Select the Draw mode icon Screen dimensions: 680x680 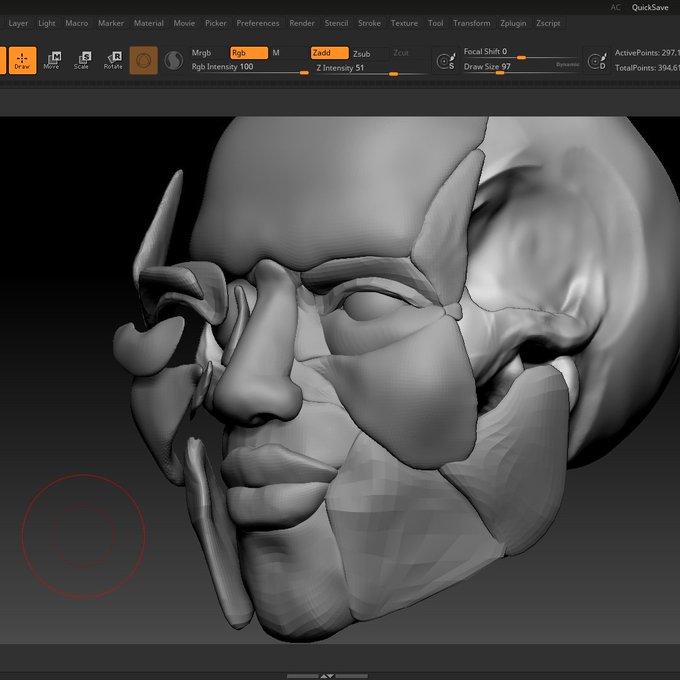(22, 60)
